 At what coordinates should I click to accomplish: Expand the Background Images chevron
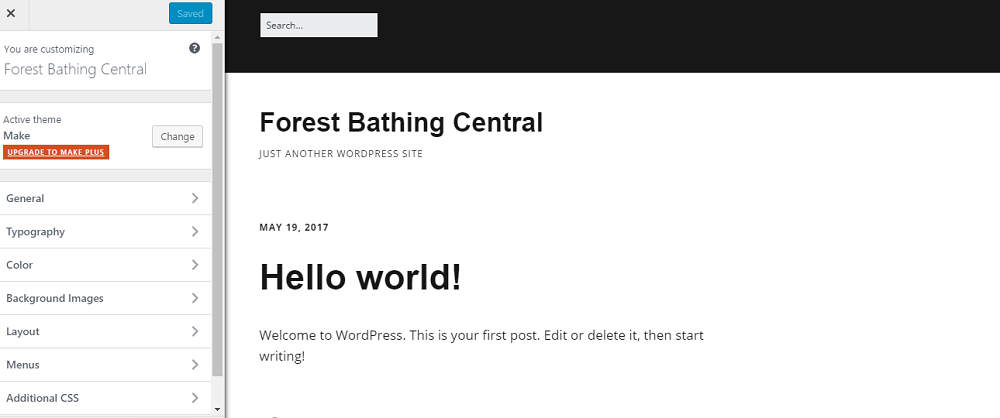pyautogui.click(x=195, y=298)
